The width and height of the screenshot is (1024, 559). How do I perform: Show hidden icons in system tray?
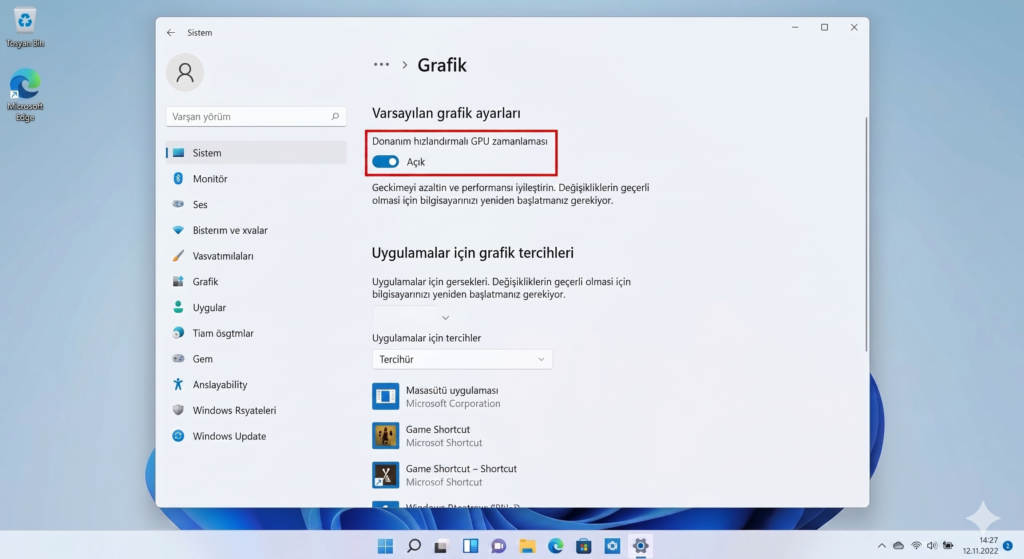tap(882, 546)
